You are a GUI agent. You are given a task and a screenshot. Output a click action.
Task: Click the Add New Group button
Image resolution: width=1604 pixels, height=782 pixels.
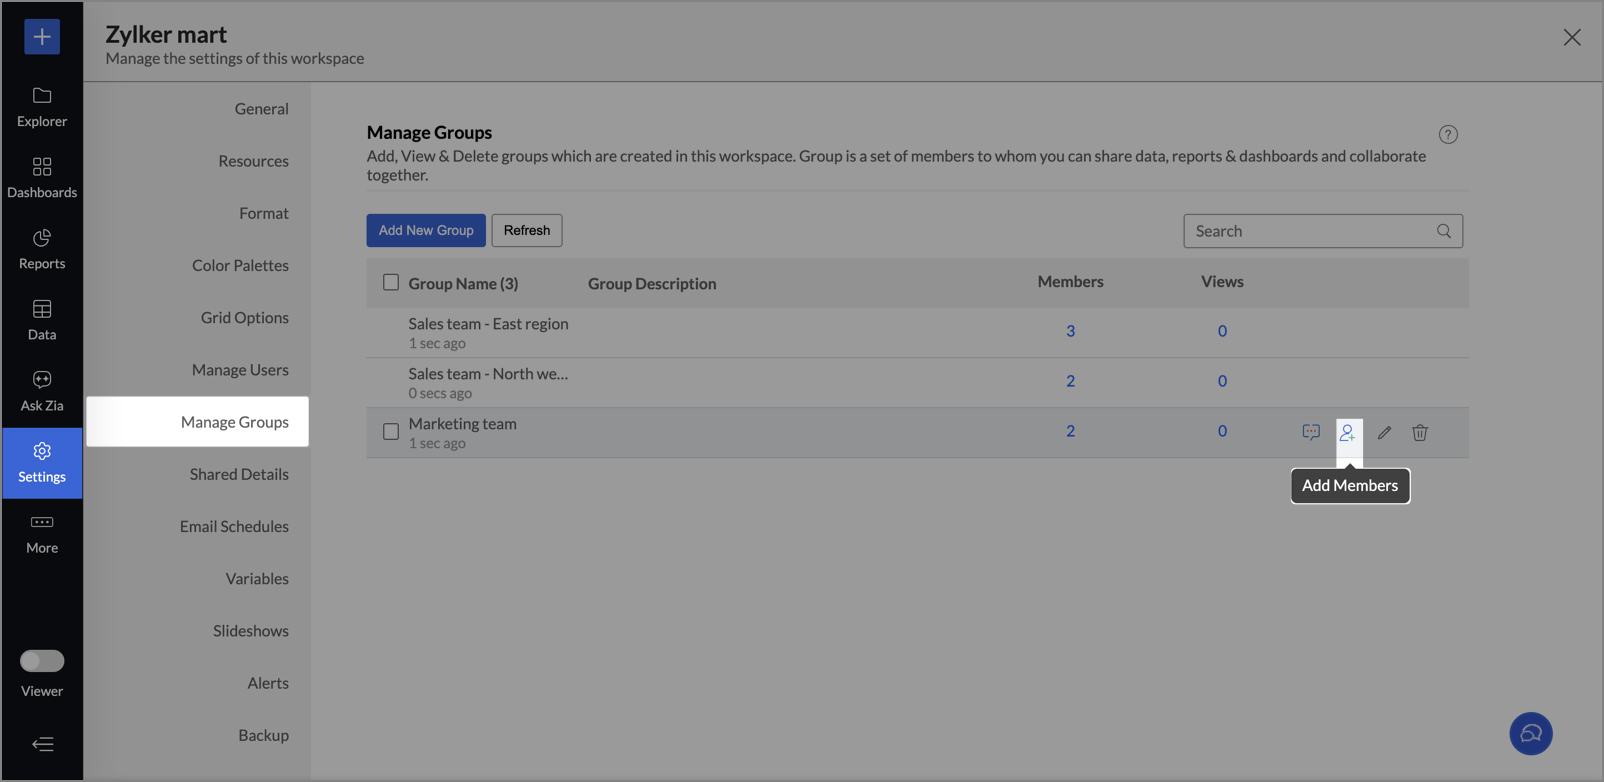(x=426, y=230)
